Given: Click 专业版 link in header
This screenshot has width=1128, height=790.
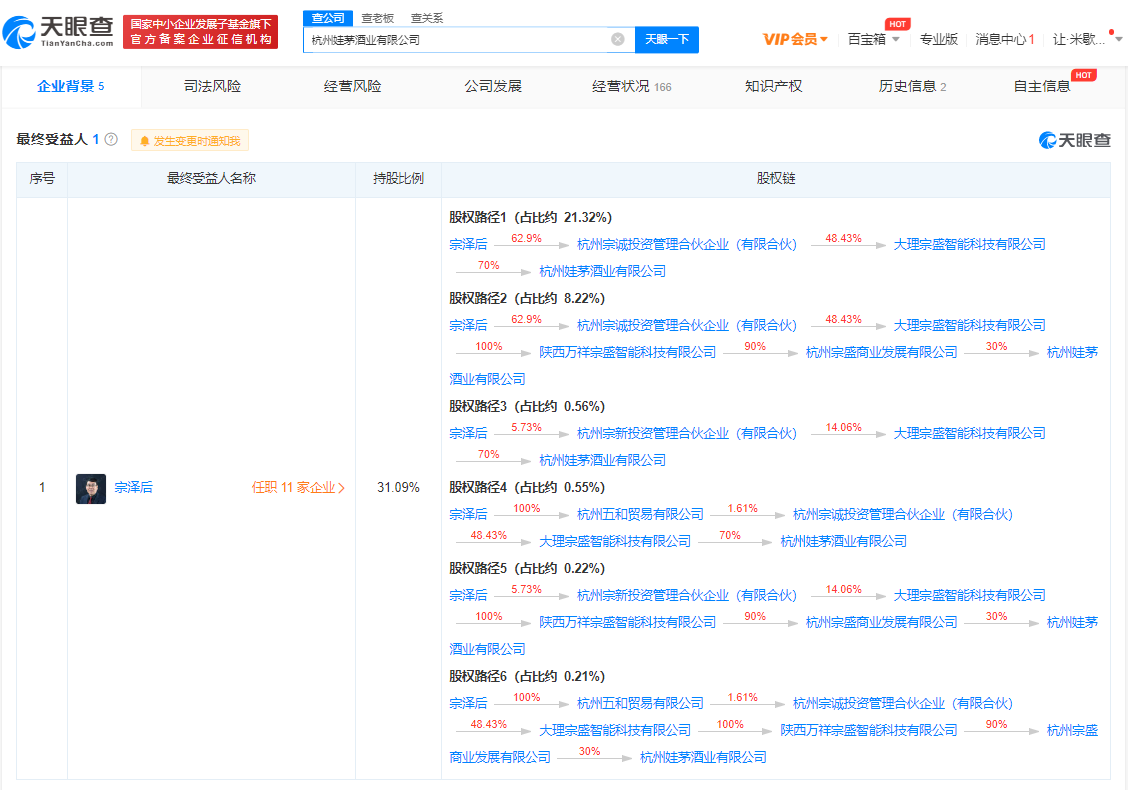Looking at the screenshot, I should coord(938,39).
